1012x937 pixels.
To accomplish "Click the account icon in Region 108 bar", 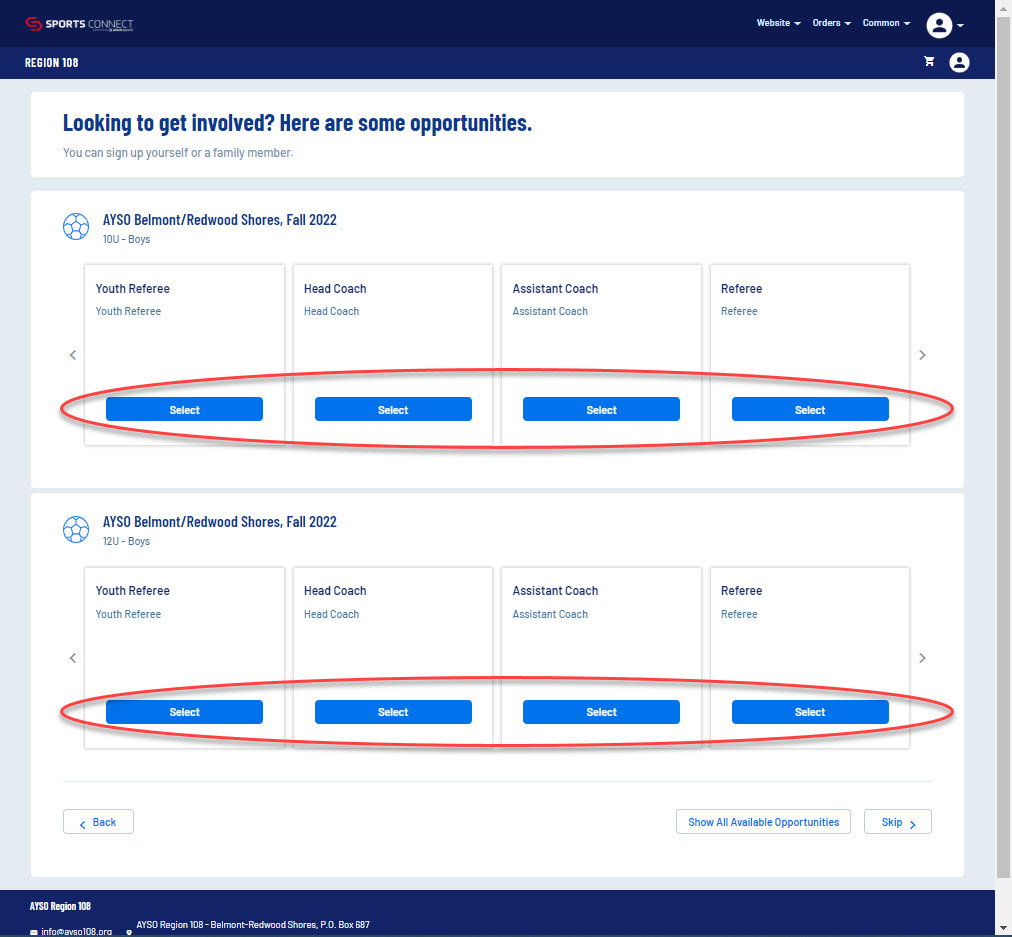I will point(959,63).
